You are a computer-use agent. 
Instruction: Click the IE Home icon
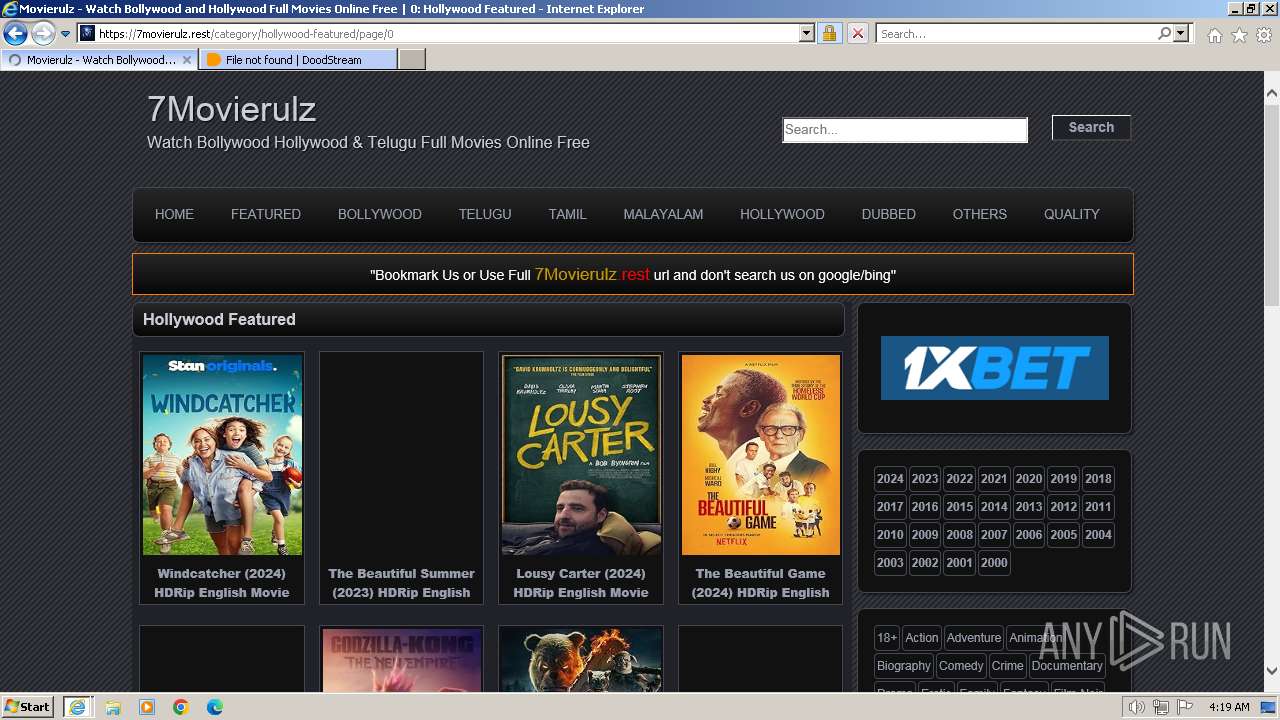pos(1214,35)
